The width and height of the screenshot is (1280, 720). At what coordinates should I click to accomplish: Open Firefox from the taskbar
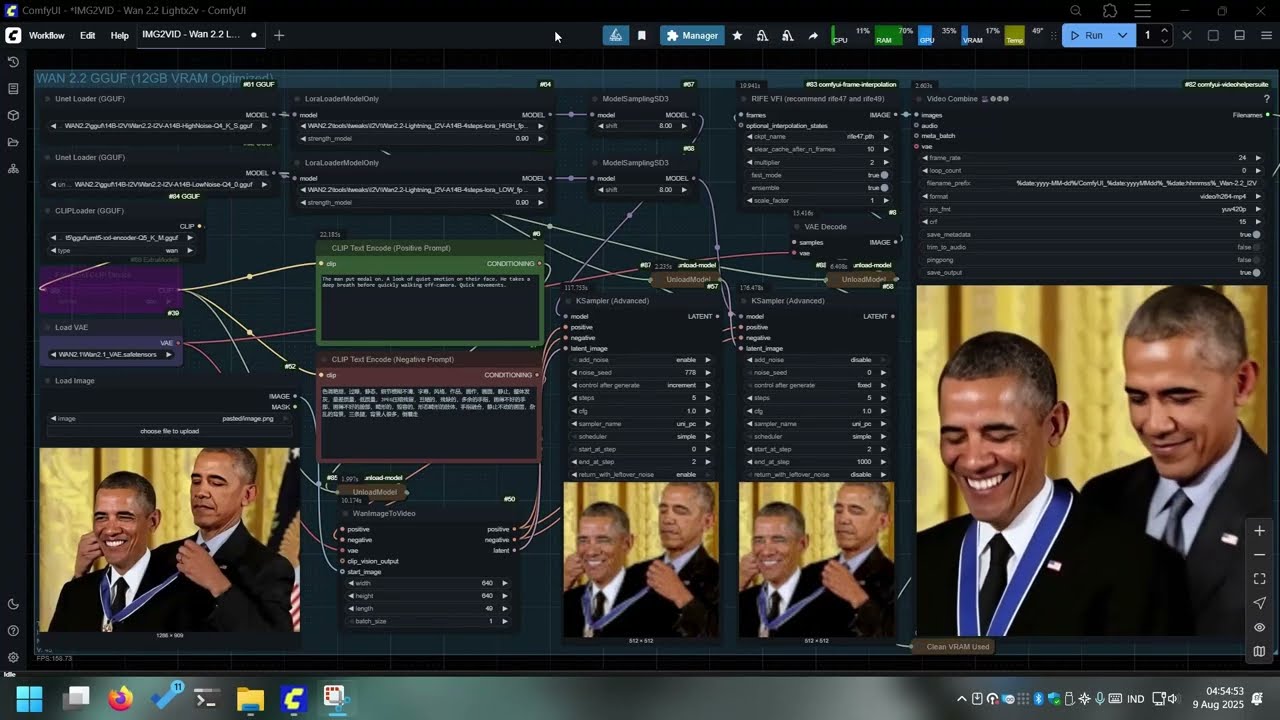(120, 697)
